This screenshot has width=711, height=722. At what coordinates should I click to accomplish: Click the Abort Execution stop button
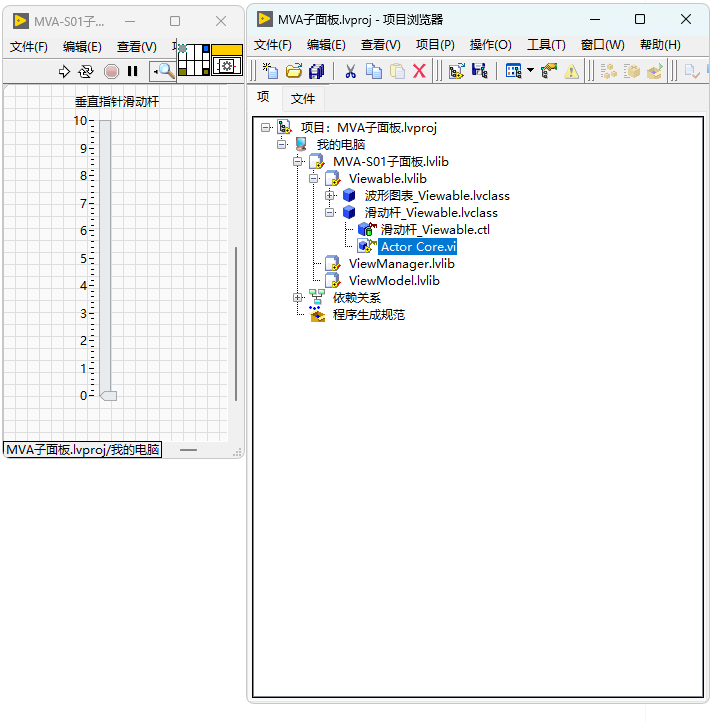(x=111, y=71)
